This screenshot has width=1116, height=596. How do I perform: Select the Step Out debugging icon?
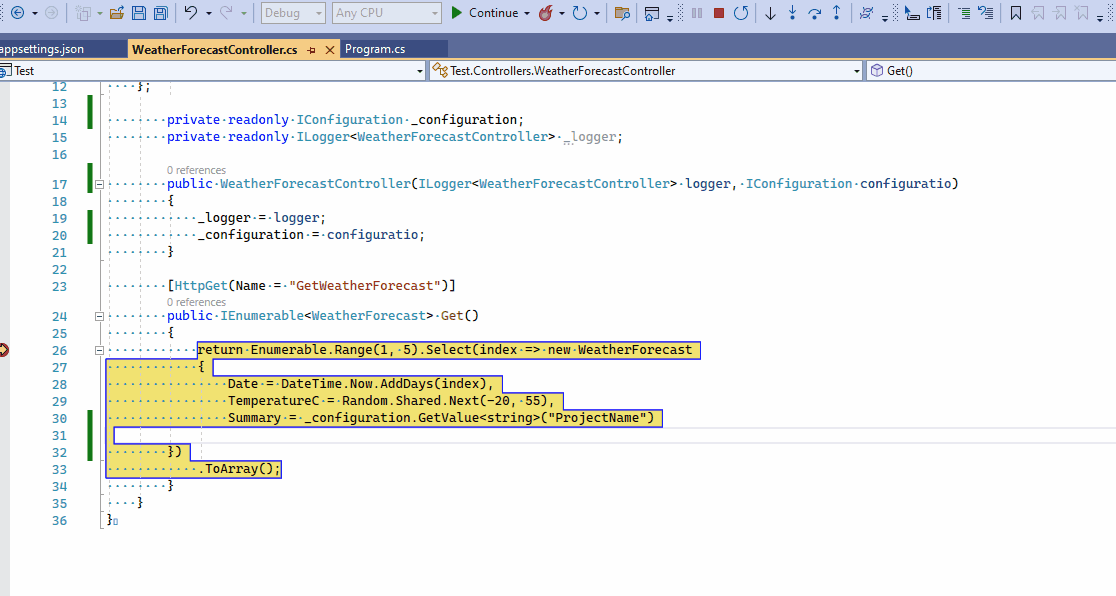(836, 13)
